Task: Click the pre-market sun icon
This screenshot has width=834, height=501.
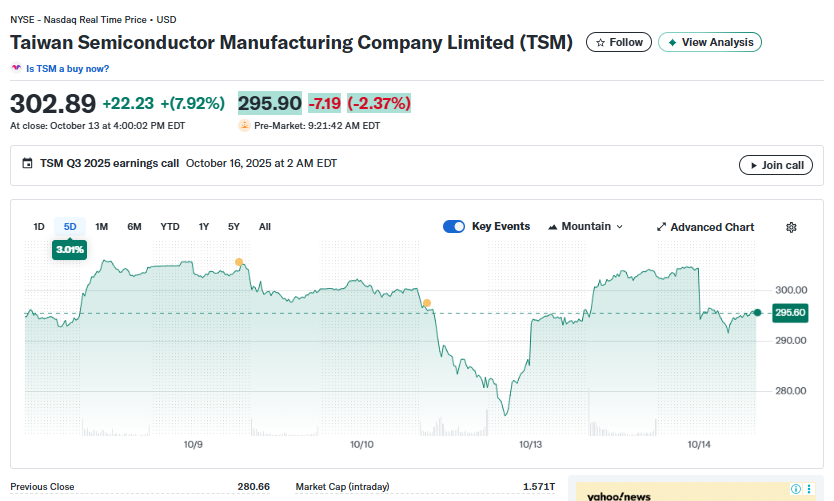Action: (244, 126)
